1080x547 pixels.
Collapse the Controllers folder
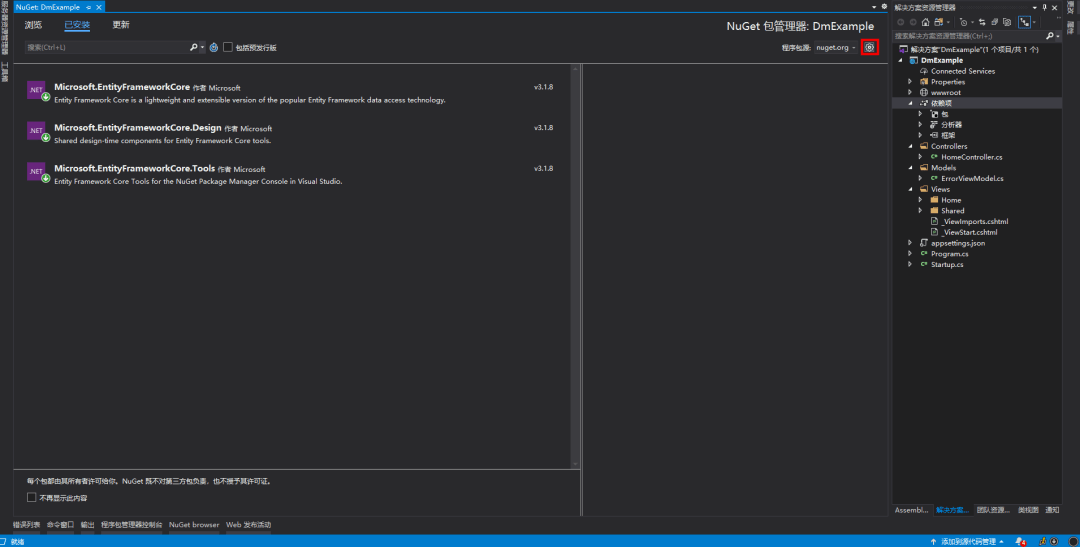coord(910,146)
